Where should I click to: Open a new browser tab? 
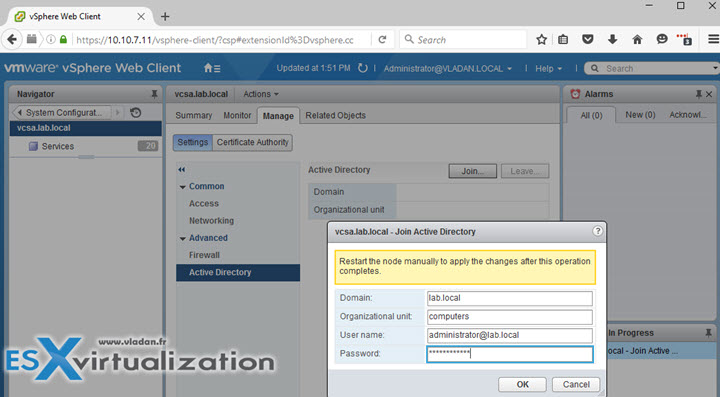click(165, 17)
